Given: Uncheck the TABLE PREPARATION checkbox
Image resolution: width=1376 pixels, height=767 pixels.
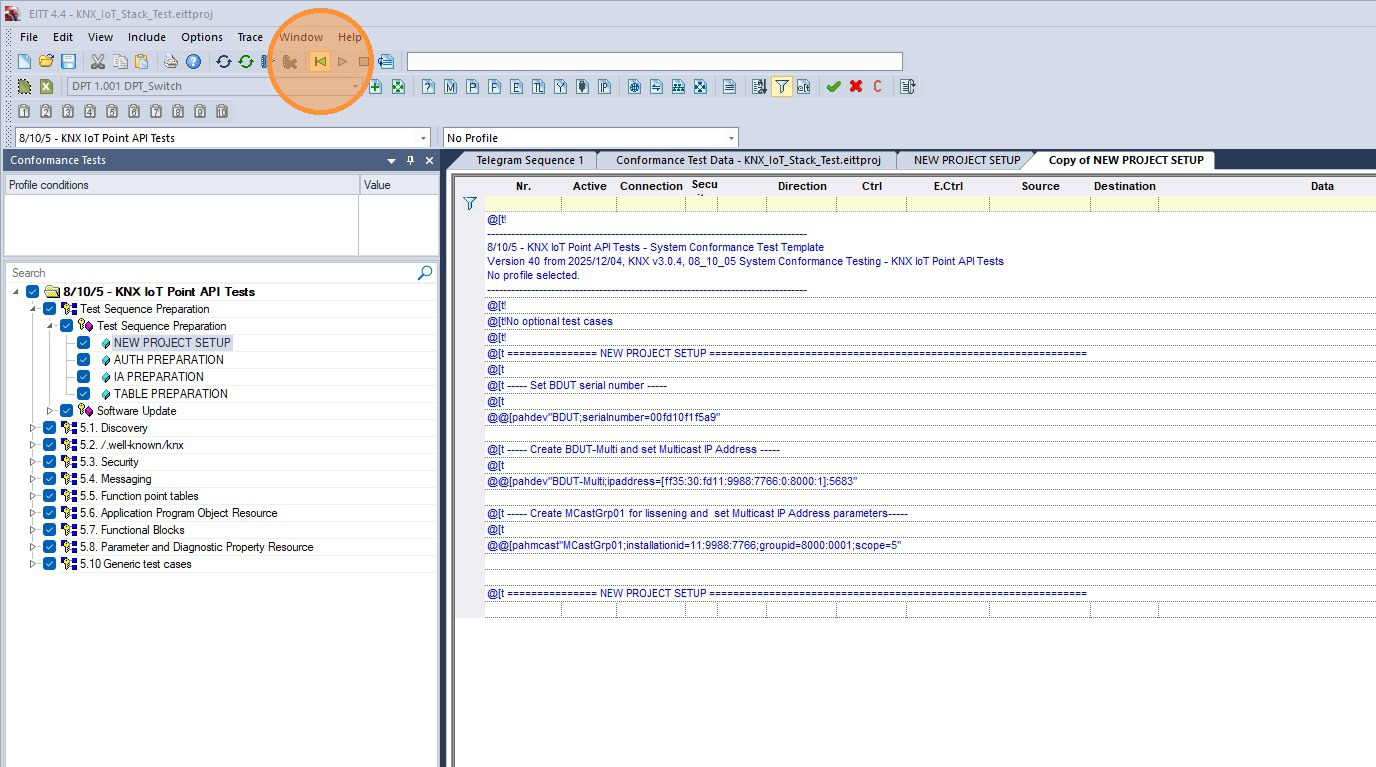Looking at the screenshot, I should (84, 394).
